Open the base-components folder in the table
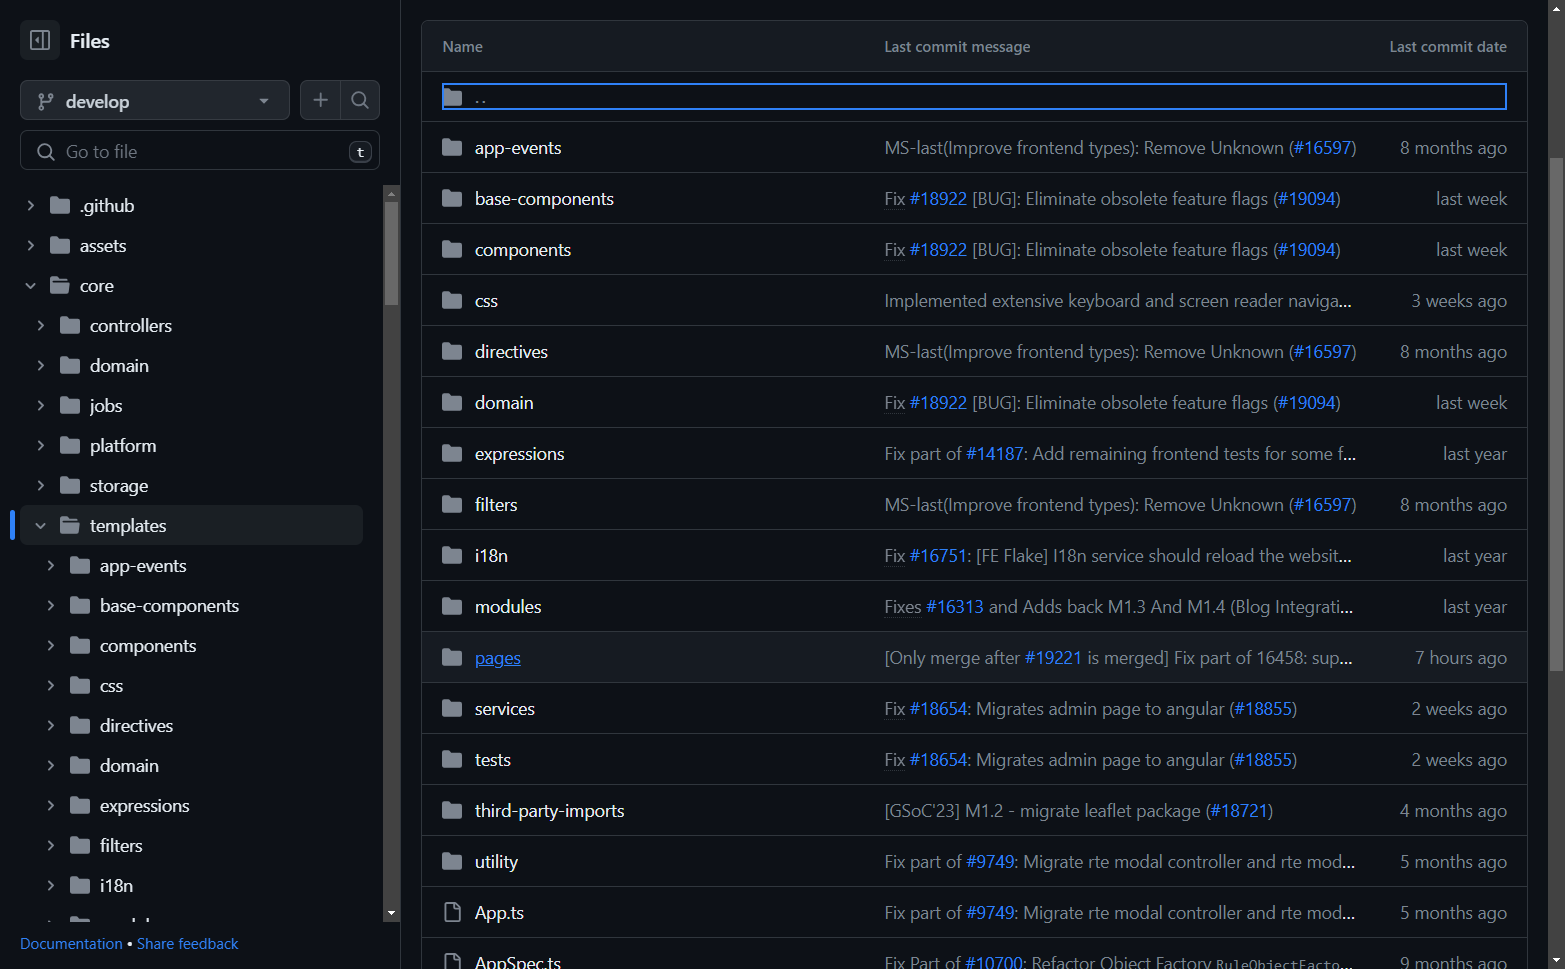The height and width of the screenshot is (969, 1565). tap(544, 198)
